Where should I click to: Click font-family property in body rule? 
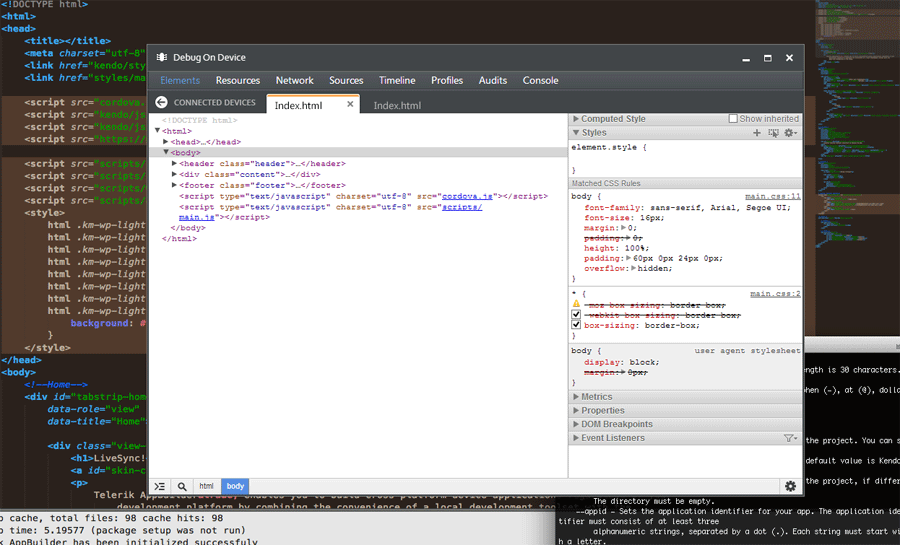pyautogui.click(x=687, y=208)
